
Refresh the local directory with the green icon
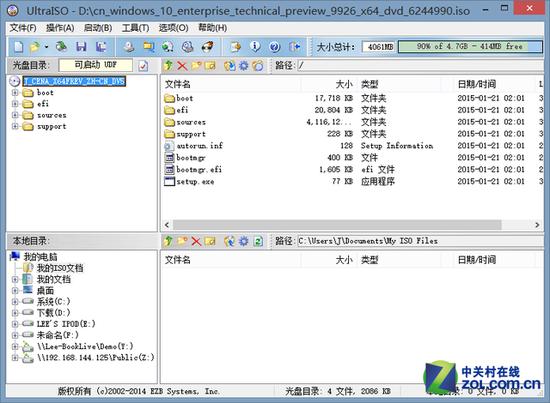(258, 241)
